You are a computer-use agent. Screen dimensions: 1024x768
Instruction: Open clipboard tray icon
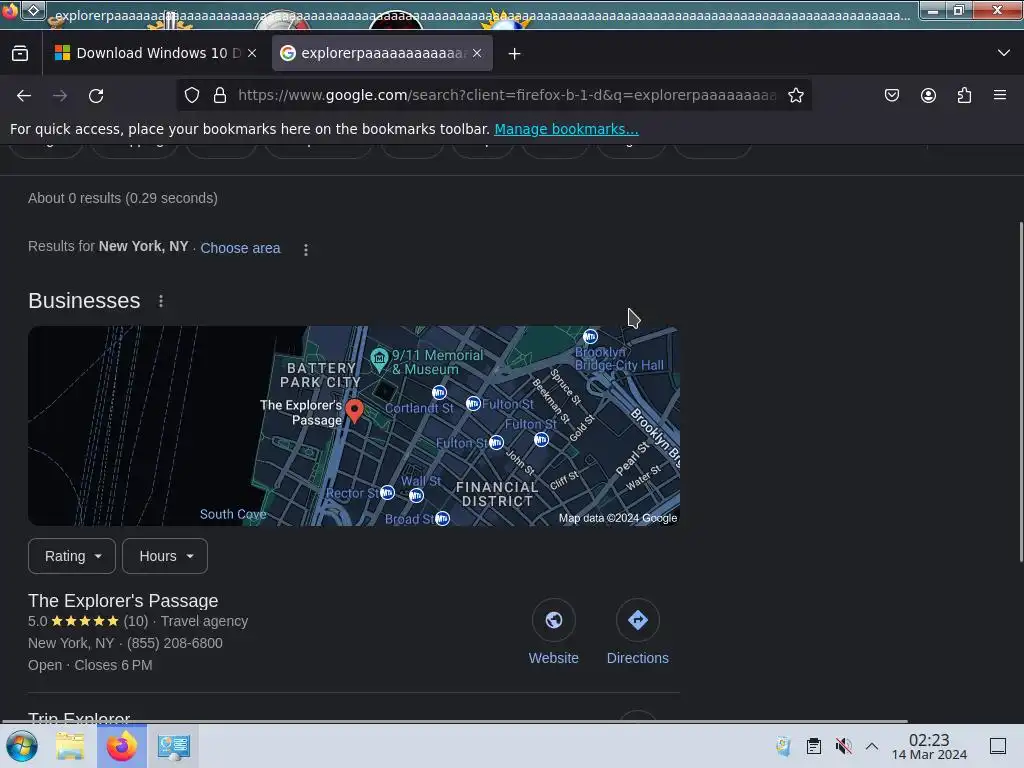click(x=813, y=746)
